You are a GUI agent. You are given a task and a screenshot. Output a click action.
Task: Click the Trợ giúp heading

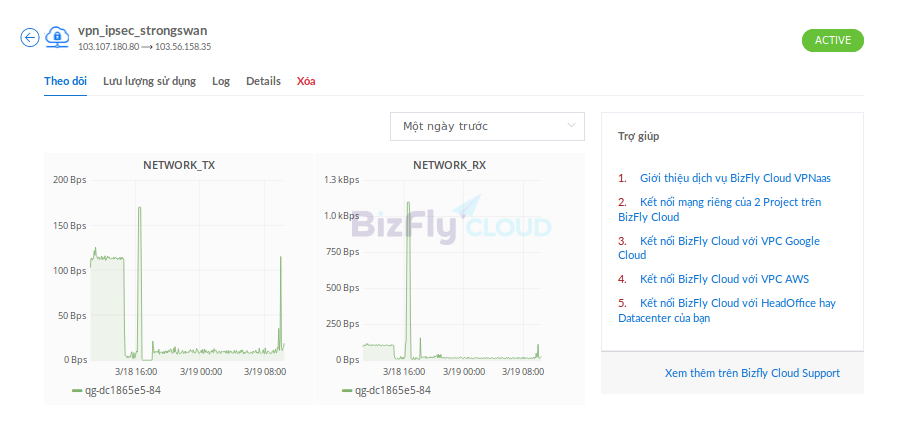point(639,137)
